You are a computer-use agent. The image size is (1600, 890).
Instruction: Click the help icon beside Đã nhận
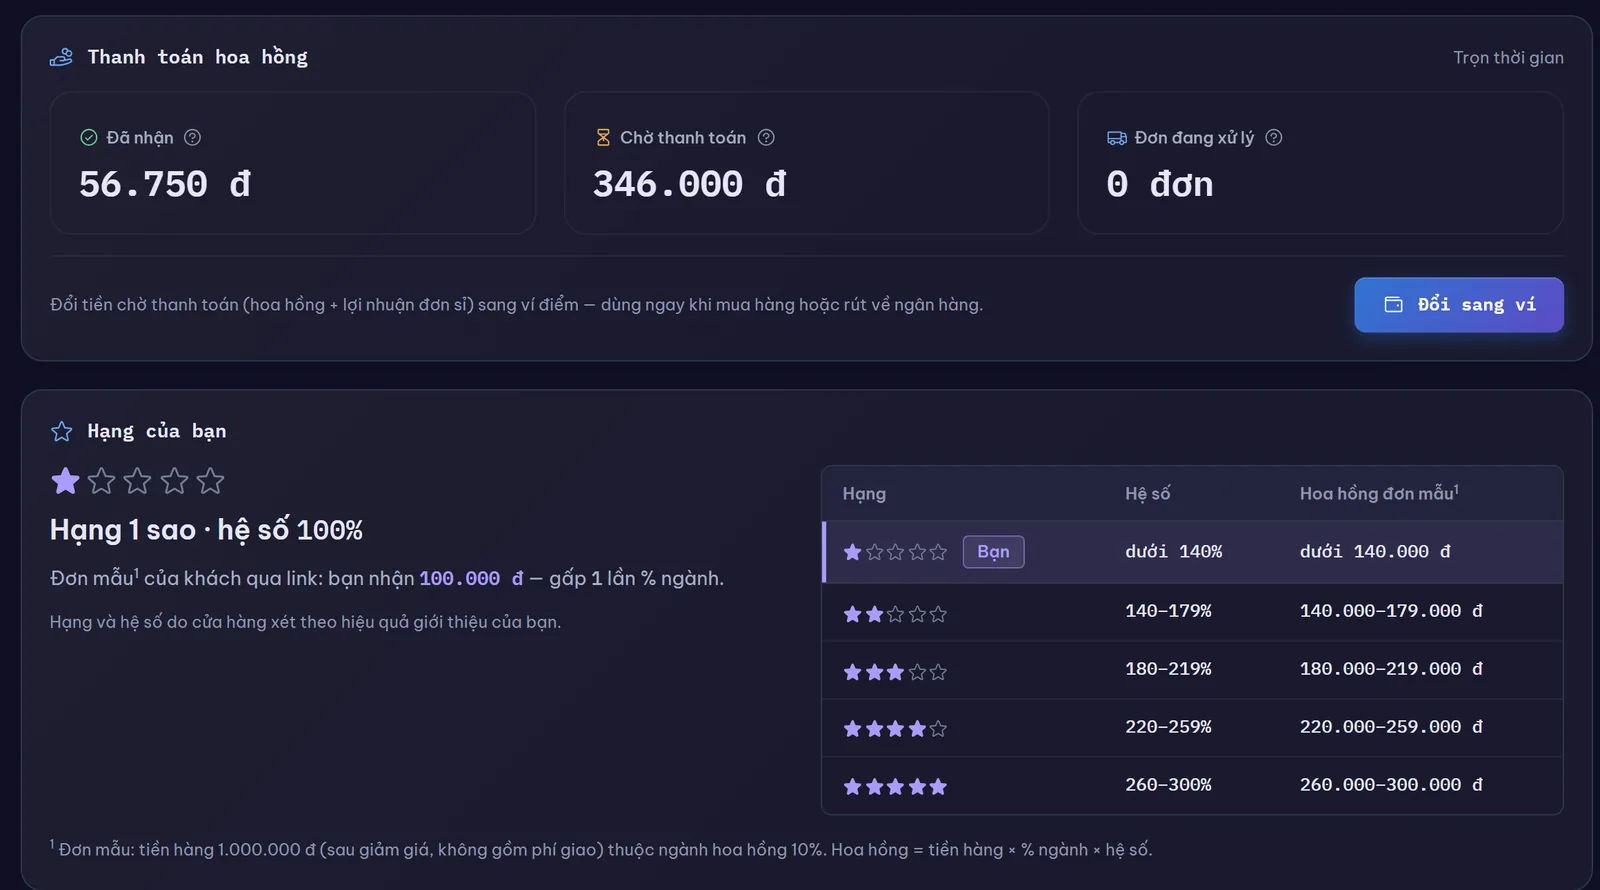[x=193, y=138]
